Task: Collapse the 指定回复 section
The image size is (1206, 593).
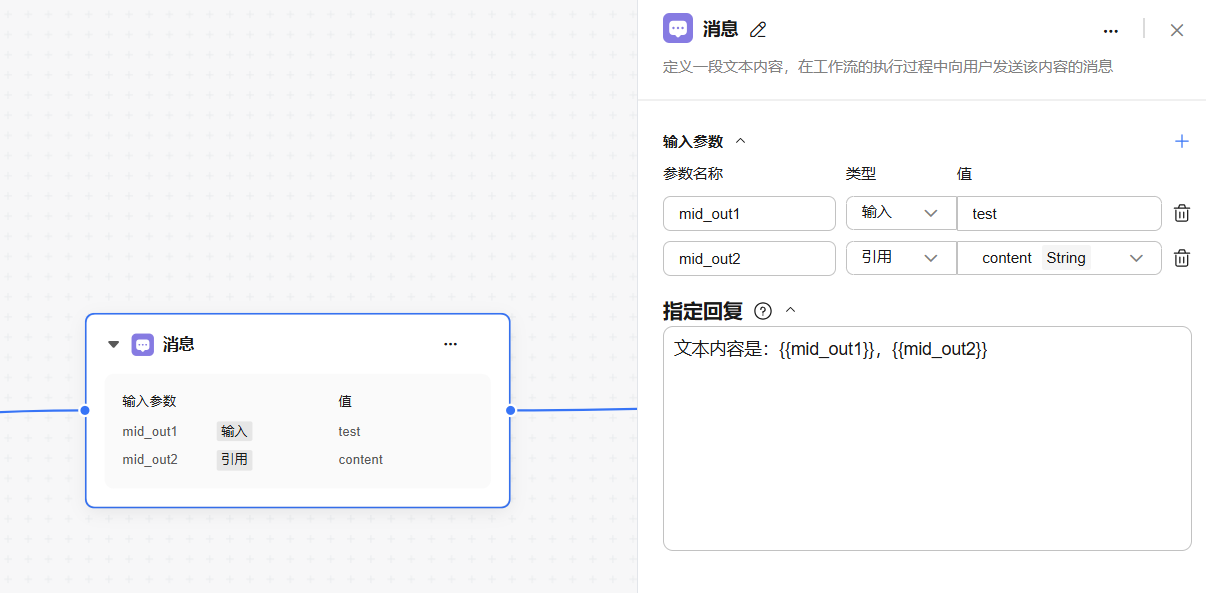Action: tap(790, 311)
